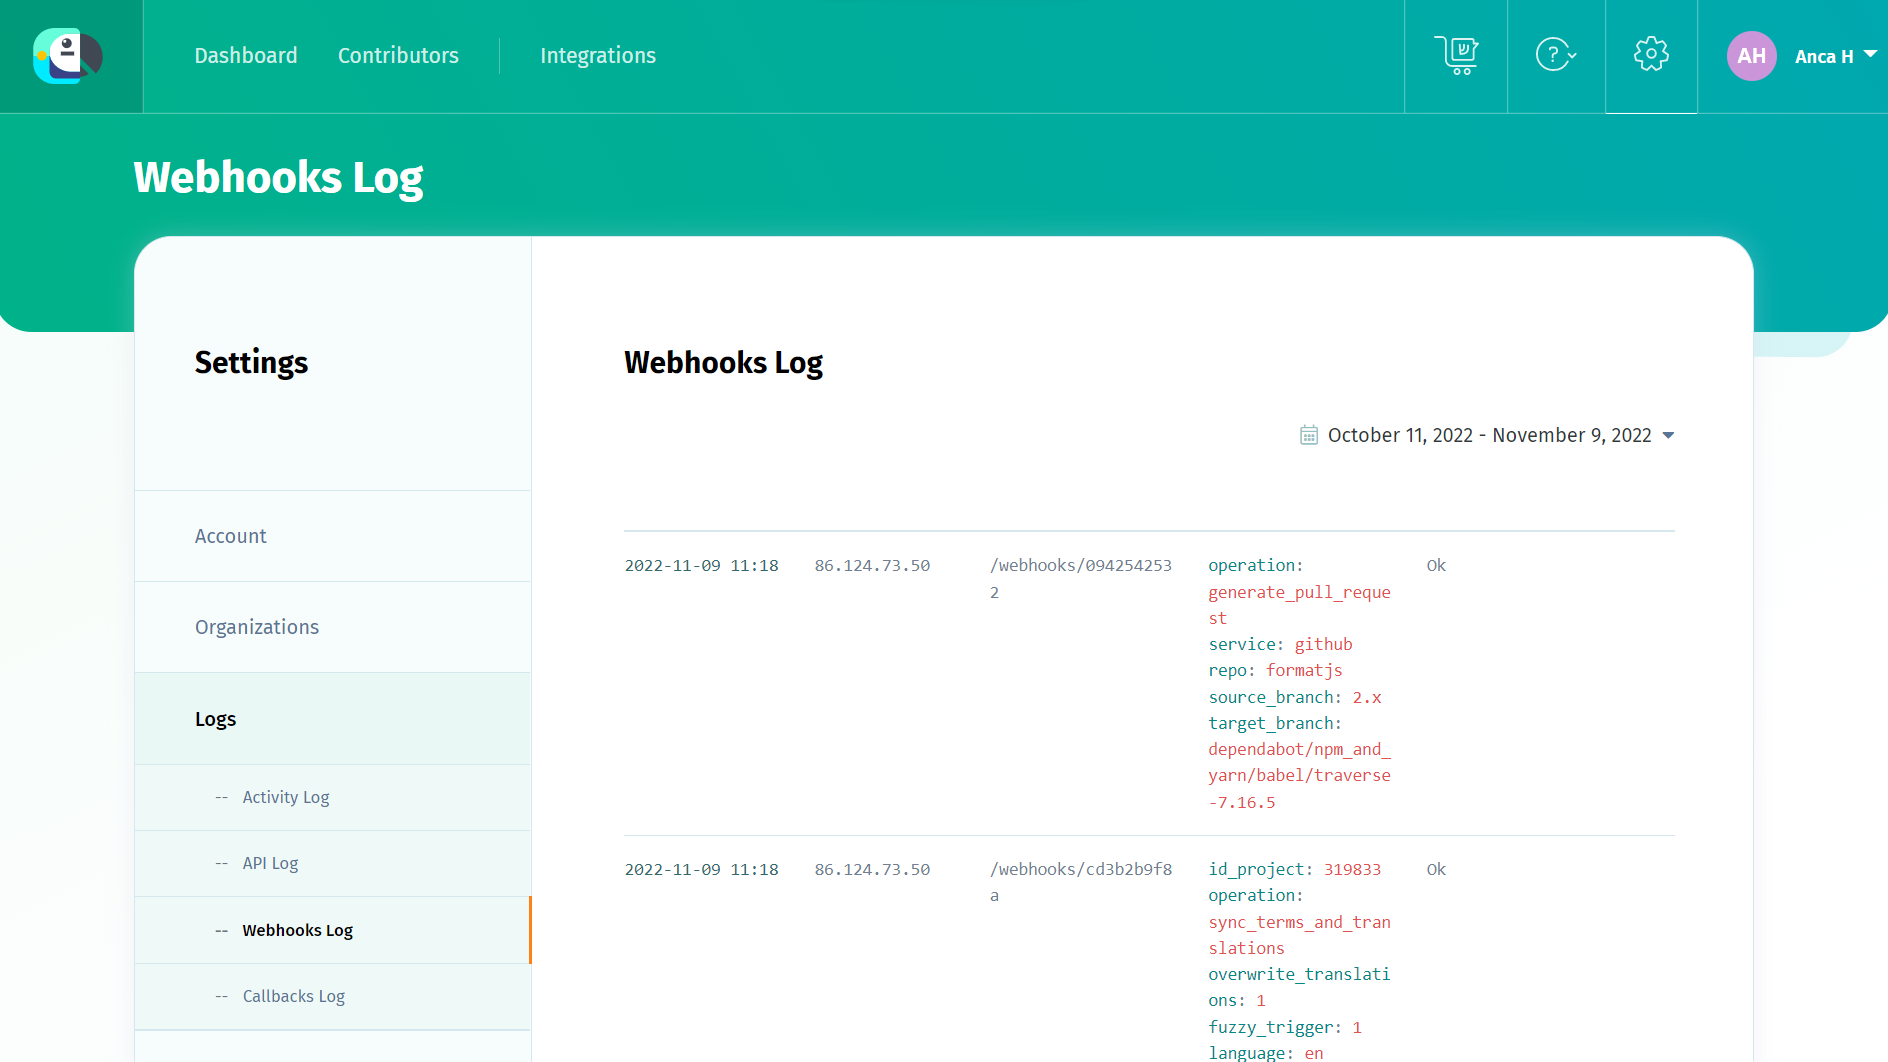The image size is (1888, 1062).
Task: Open the Organizations settings page
Action: 257,627
